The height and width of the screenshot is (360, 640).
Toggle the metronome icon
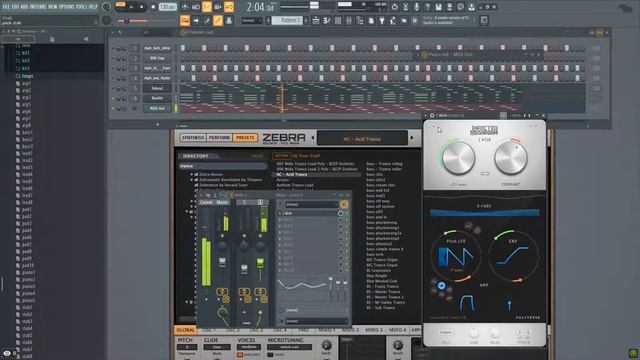click(185, 7)
